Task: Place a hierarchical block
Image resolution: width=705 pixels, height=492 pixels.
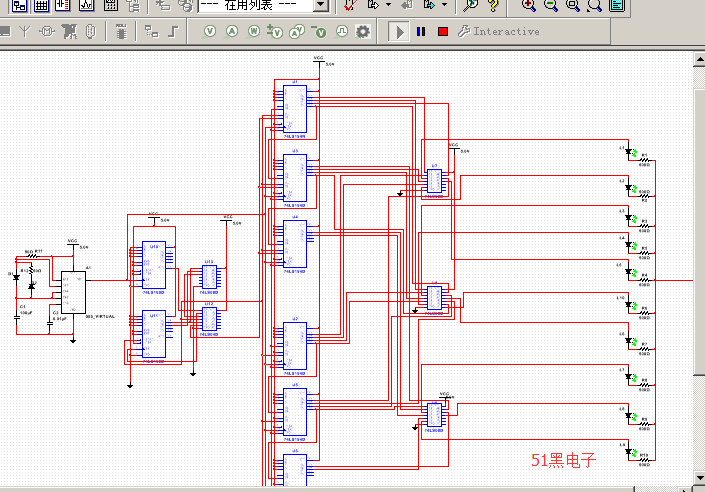Action: coord(152,31)
